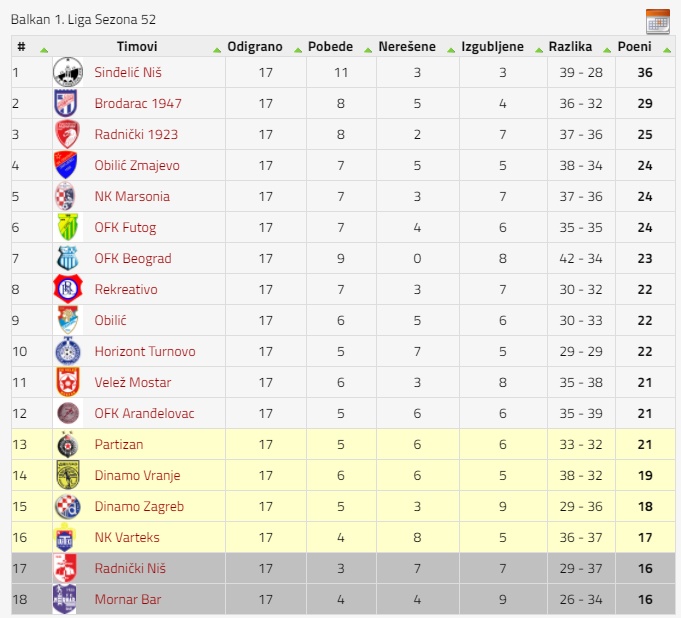Open OFK Beograd team link
681x618 pixels.
(133, 258)
